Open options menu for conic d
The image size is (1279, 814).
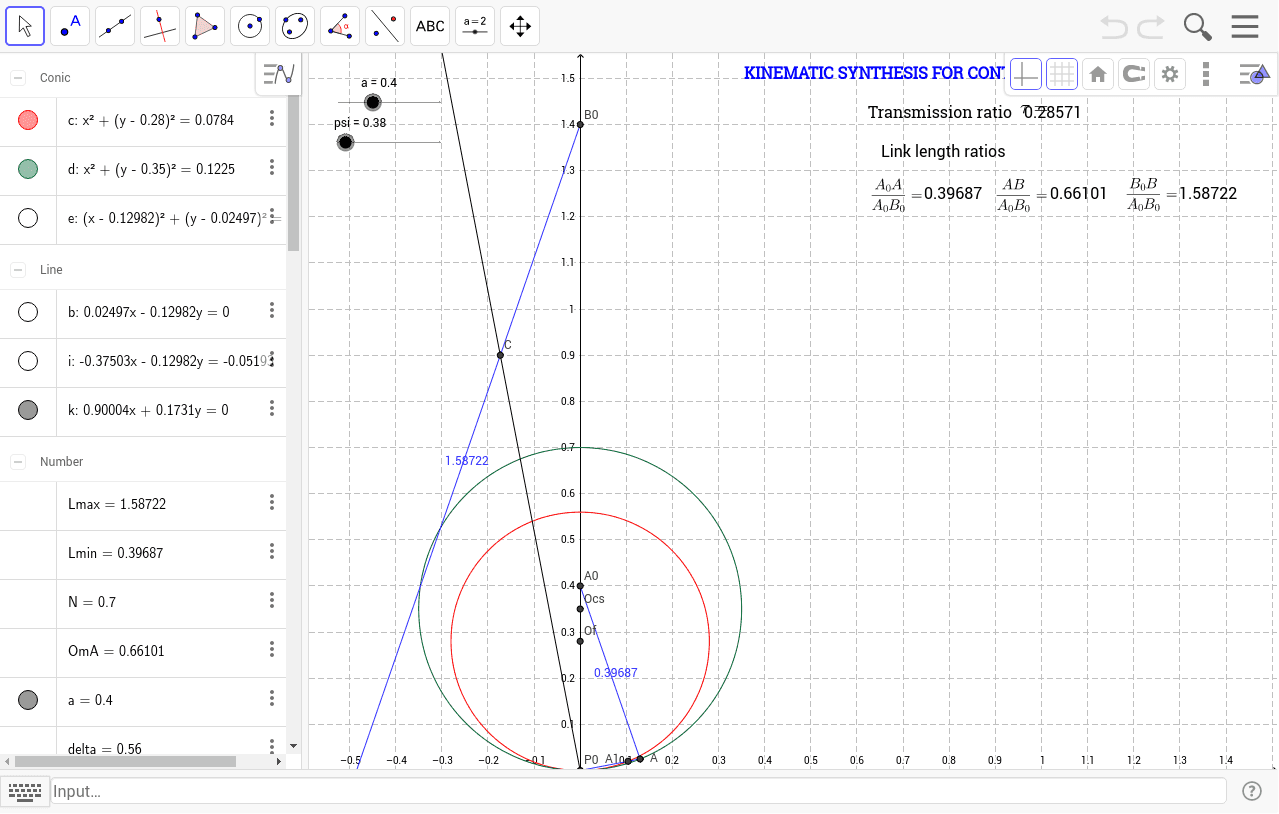[x=271, y=168]
